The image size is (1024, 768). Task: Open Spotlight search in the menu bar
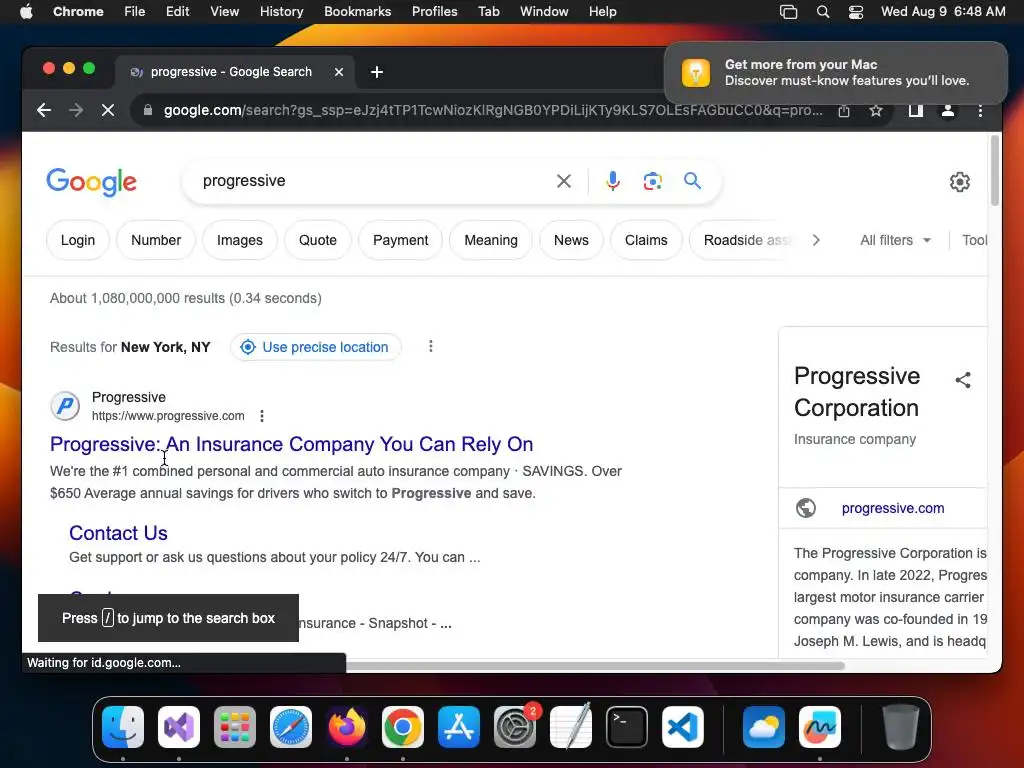pos(823,12)
